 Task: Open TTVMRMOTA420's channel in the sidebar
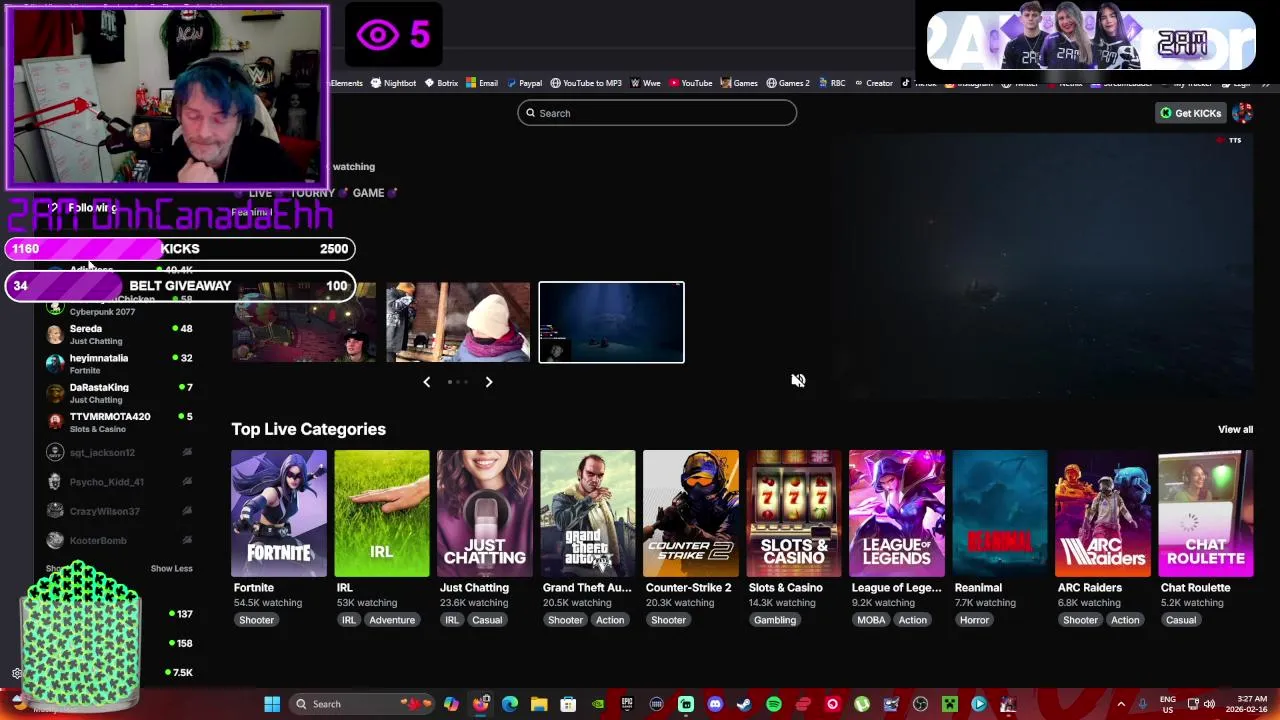pos(120,422)
